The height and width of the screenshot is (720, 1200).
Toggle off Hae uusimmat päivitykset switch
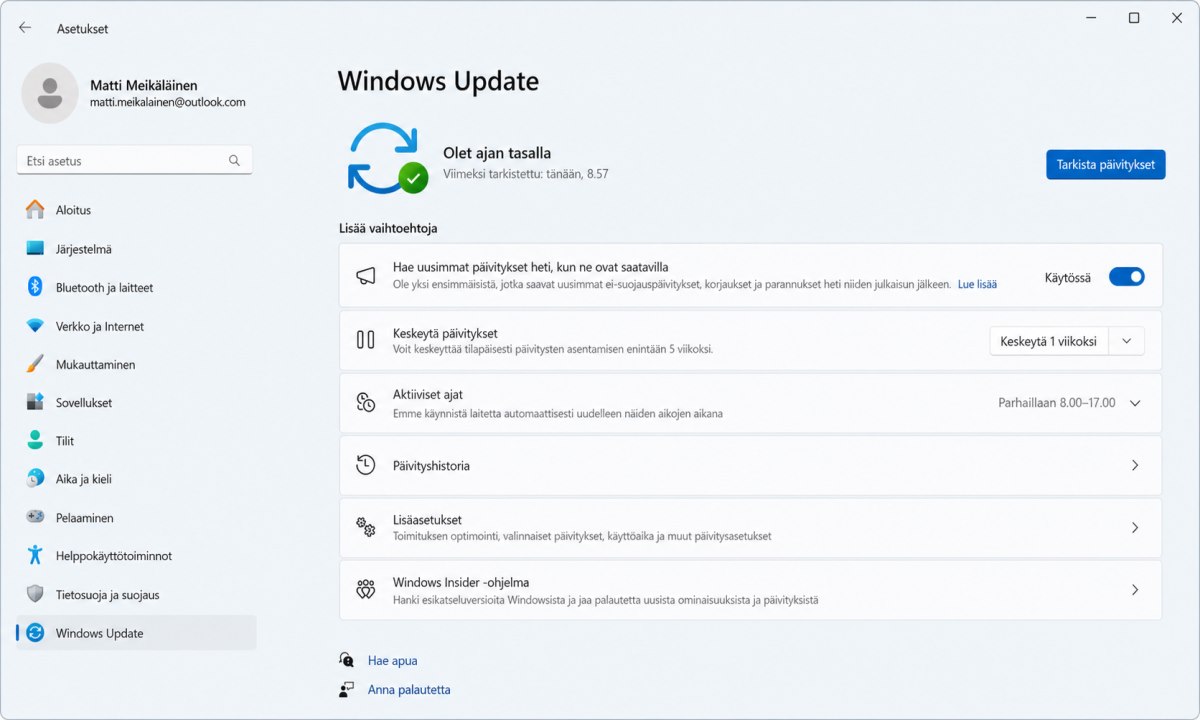[x=1127, y=277]
